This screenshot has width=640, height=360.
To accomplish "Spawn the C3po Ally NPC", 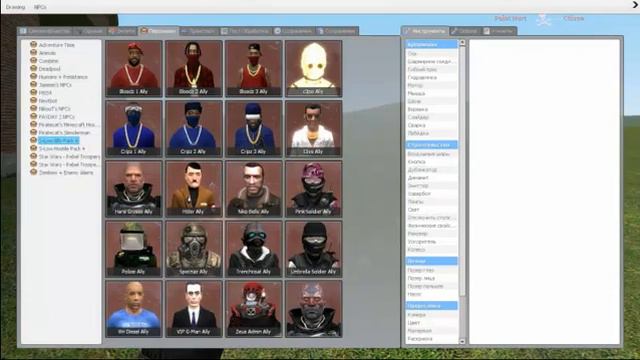I will (313, 68).
